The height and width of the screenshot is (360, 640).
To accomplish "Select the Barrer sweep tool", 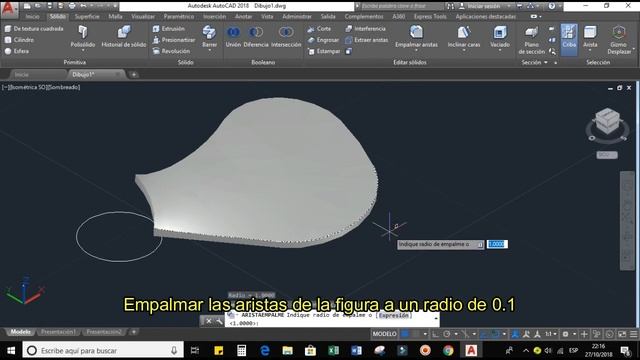I will [209, 36].
